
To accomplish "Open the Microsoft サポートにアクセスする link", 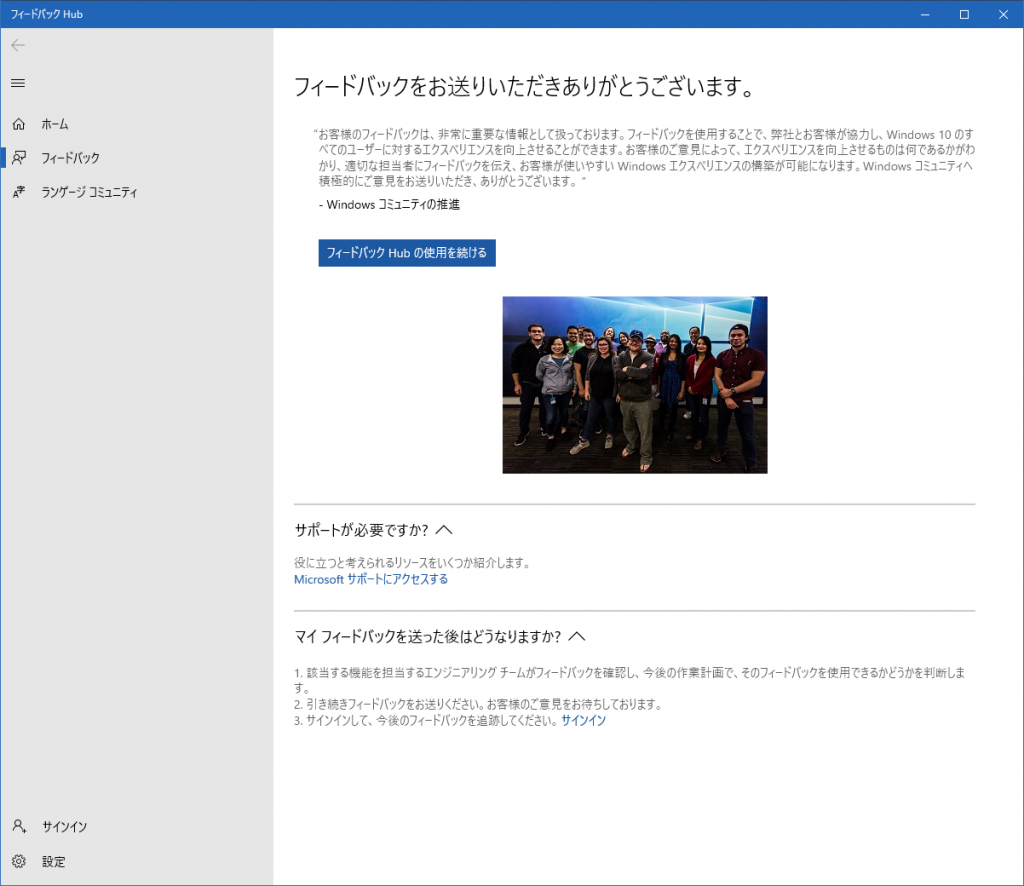I will pos(370,579).
